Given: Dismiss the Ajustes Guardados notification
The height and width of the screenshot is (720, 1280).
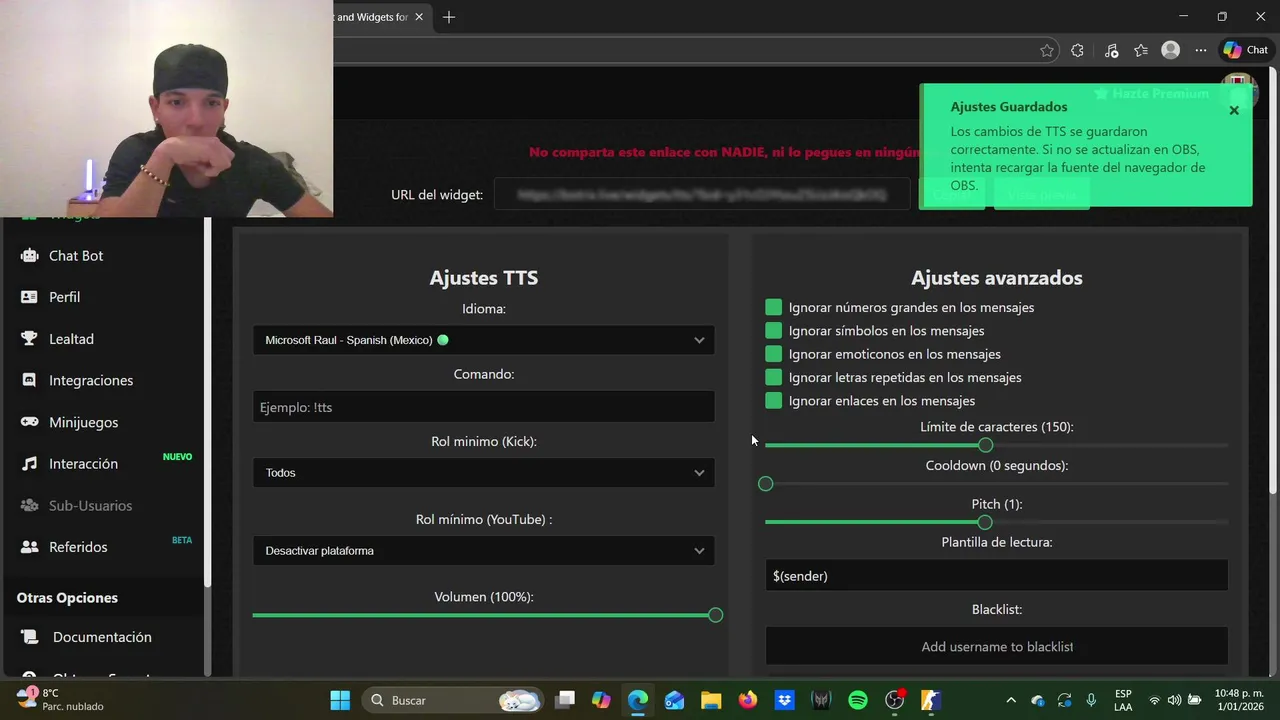Looking at the screenshot, I should click(1234, 110).
